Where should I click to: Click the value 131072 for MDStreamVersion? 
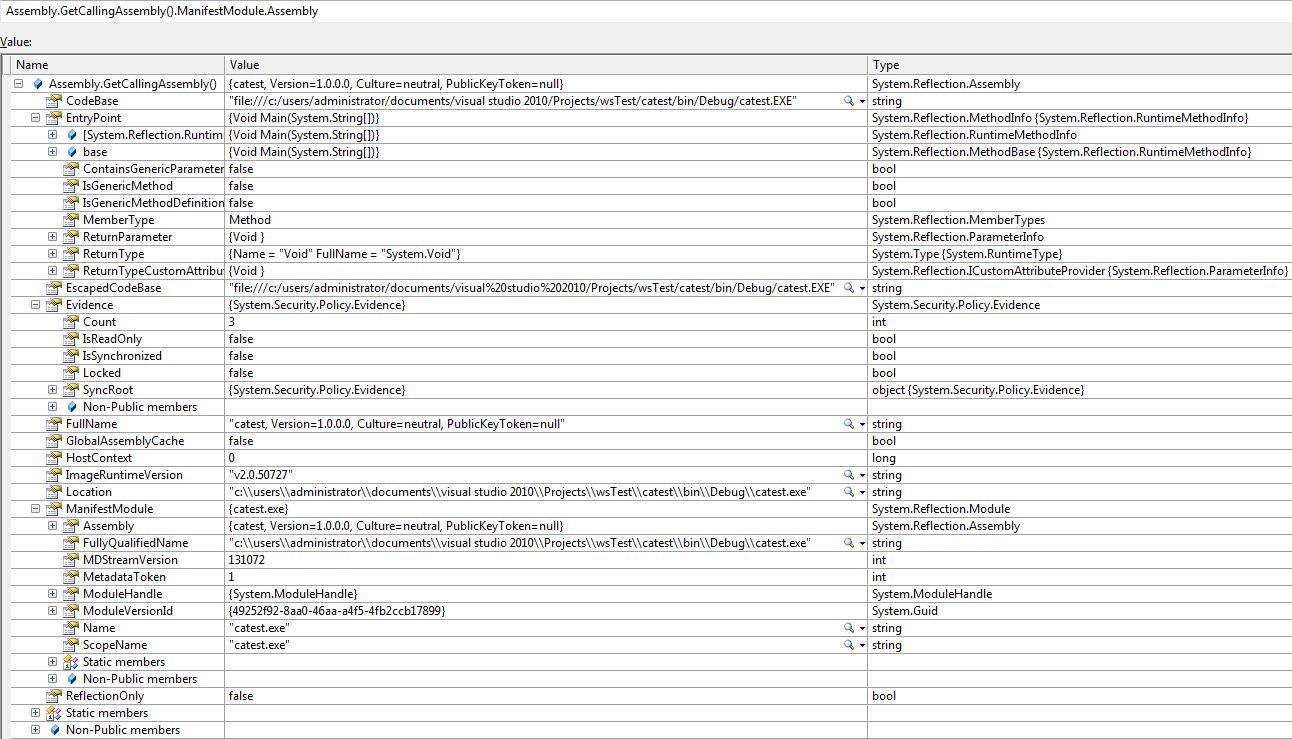pyautogui.click(x=247, y=560)
